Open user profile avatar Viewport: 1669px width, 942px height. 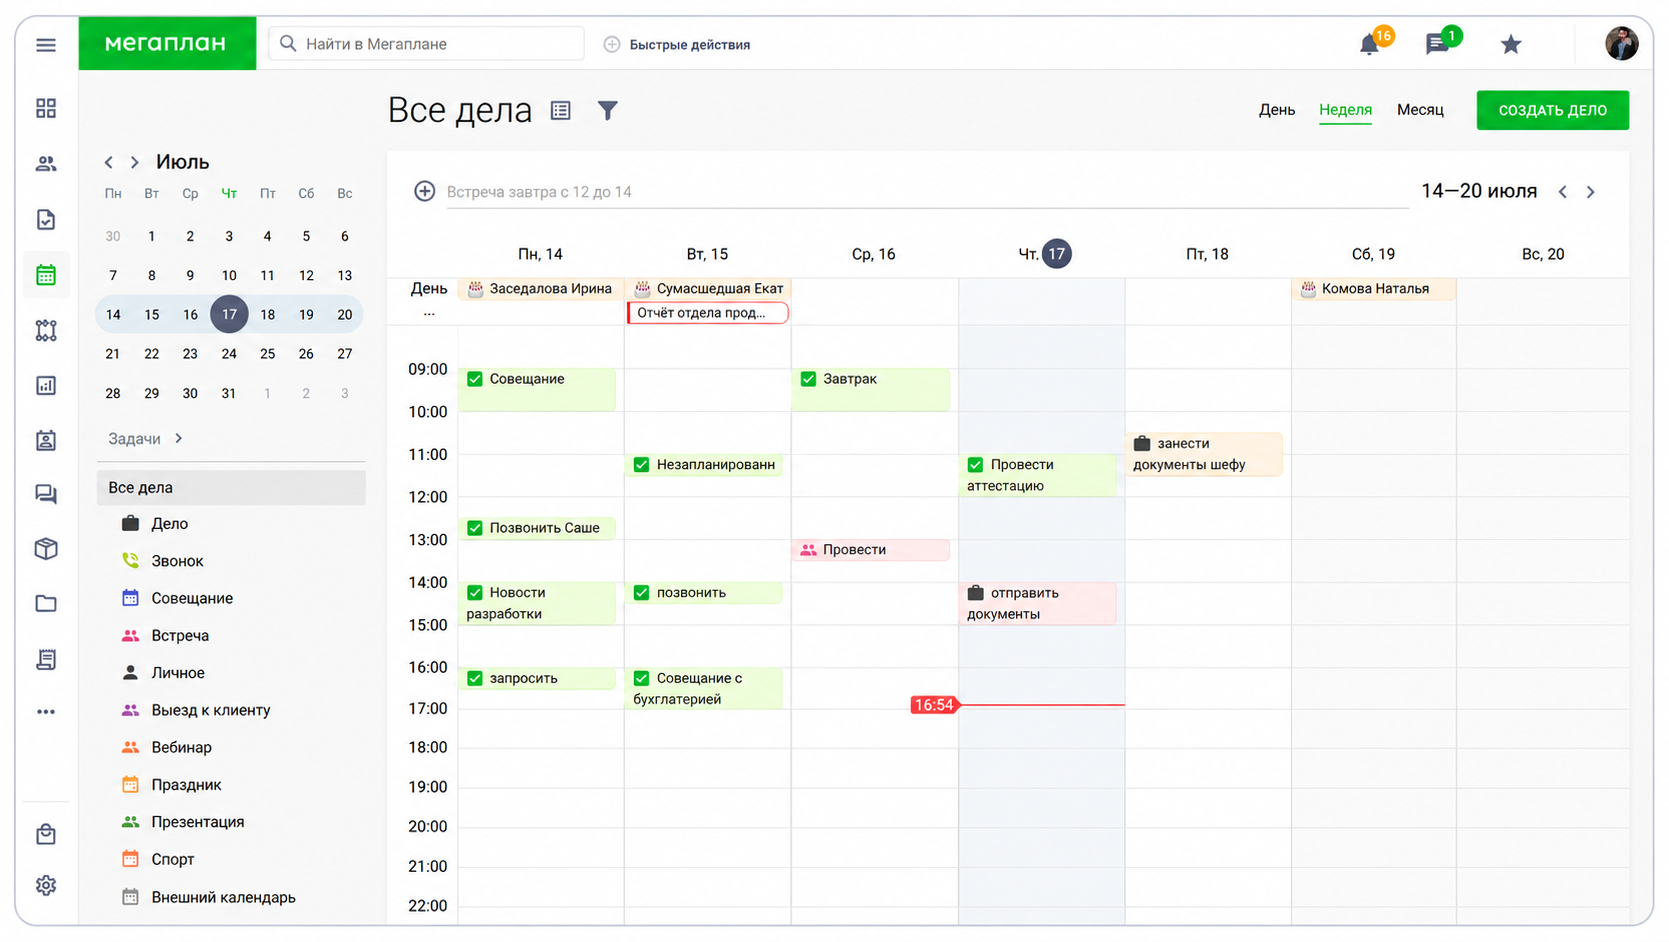pyautogui.click(x=1621, y=44)
